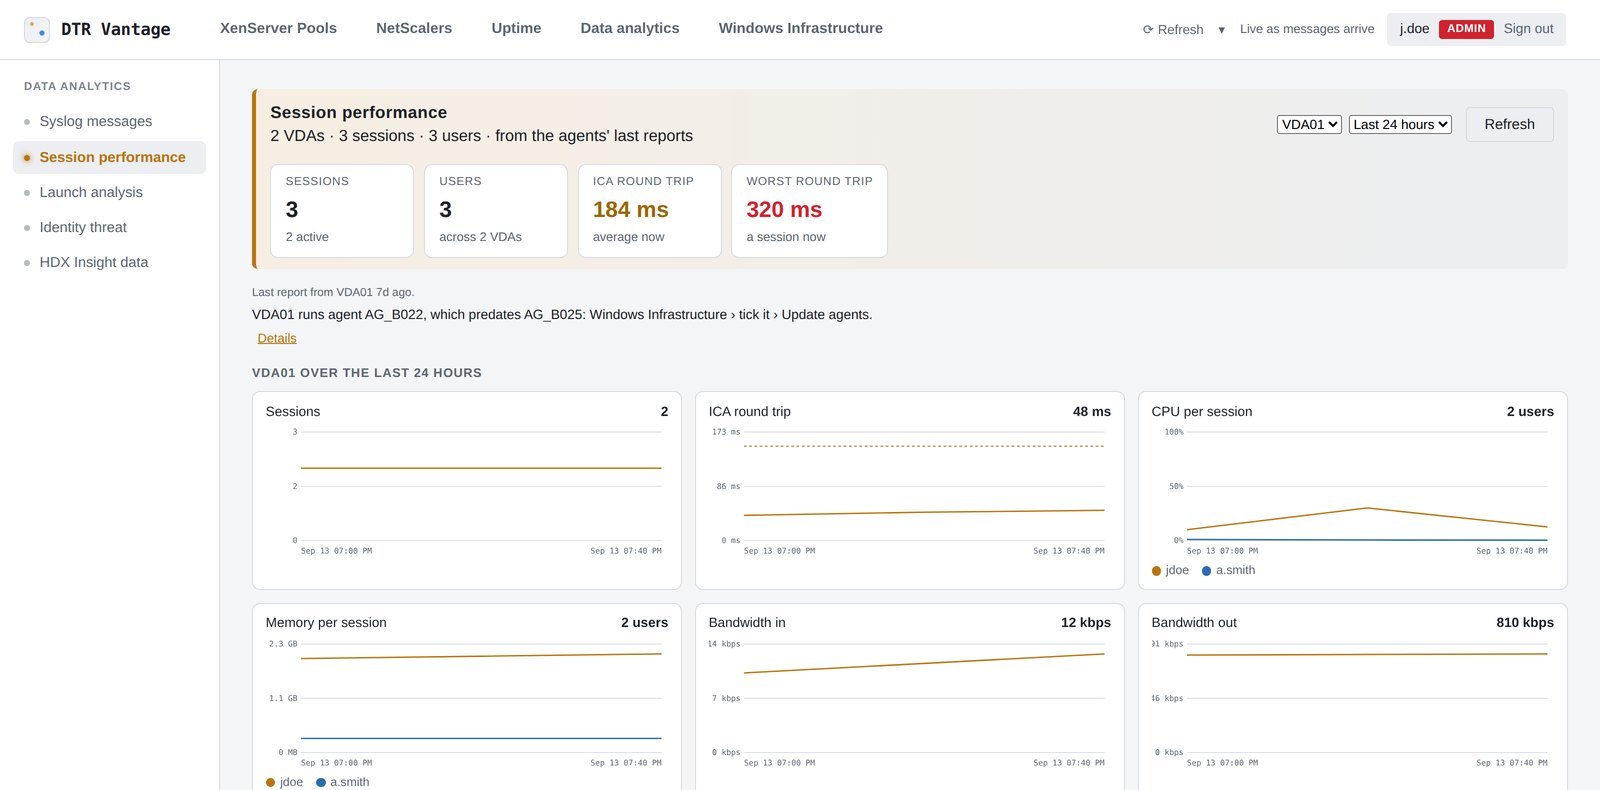The width and height of the screenshot is (1600, 790).
Task: Open the Last 24 hours range dropdown
Action: [1400, 124]
